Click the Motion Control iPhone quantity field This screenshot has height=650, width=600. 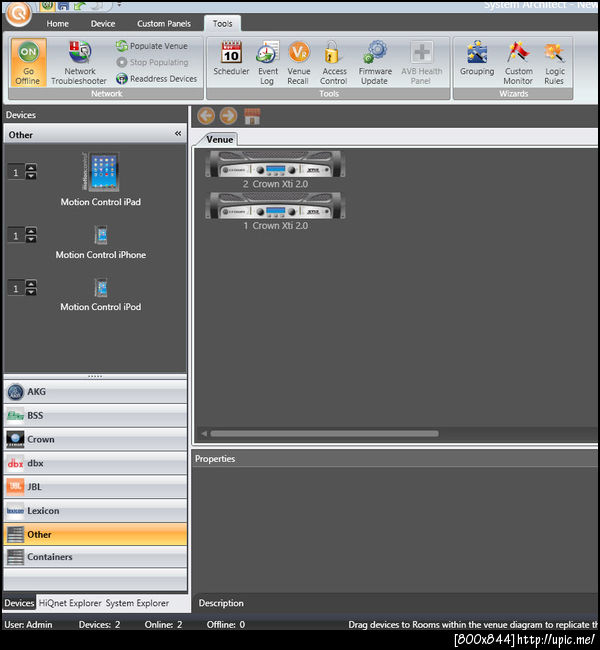click(17, 235)
